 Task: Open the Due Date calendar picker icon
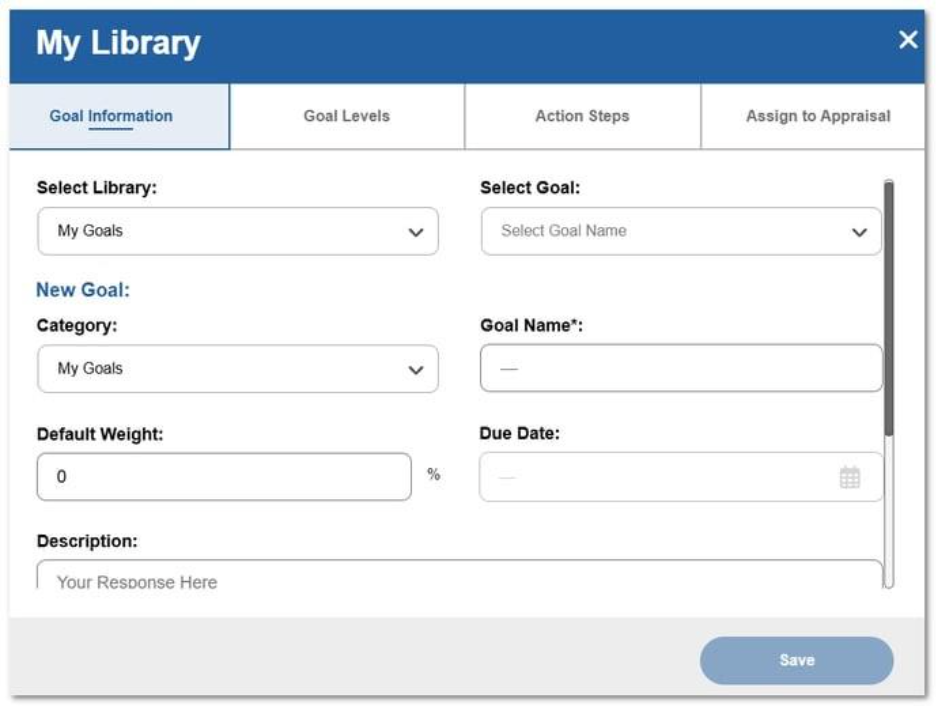point(849,477)
